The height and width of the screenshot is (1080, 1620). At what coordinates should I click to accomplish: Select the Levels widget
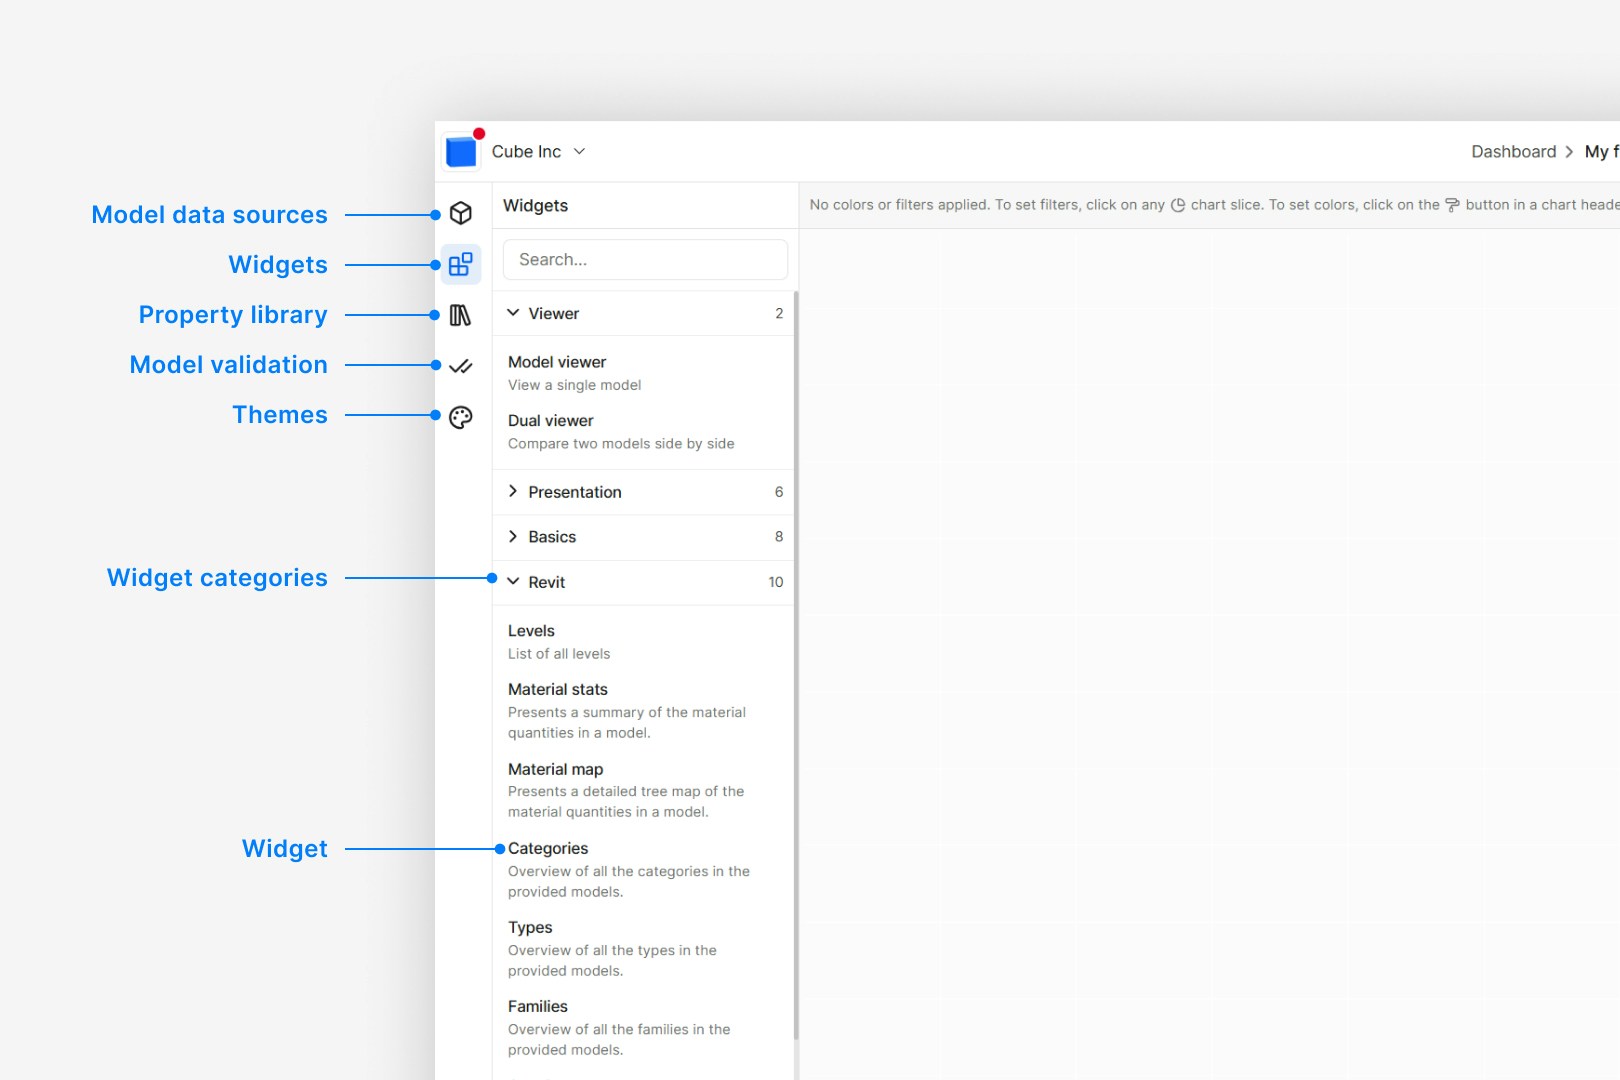[645, 642]
